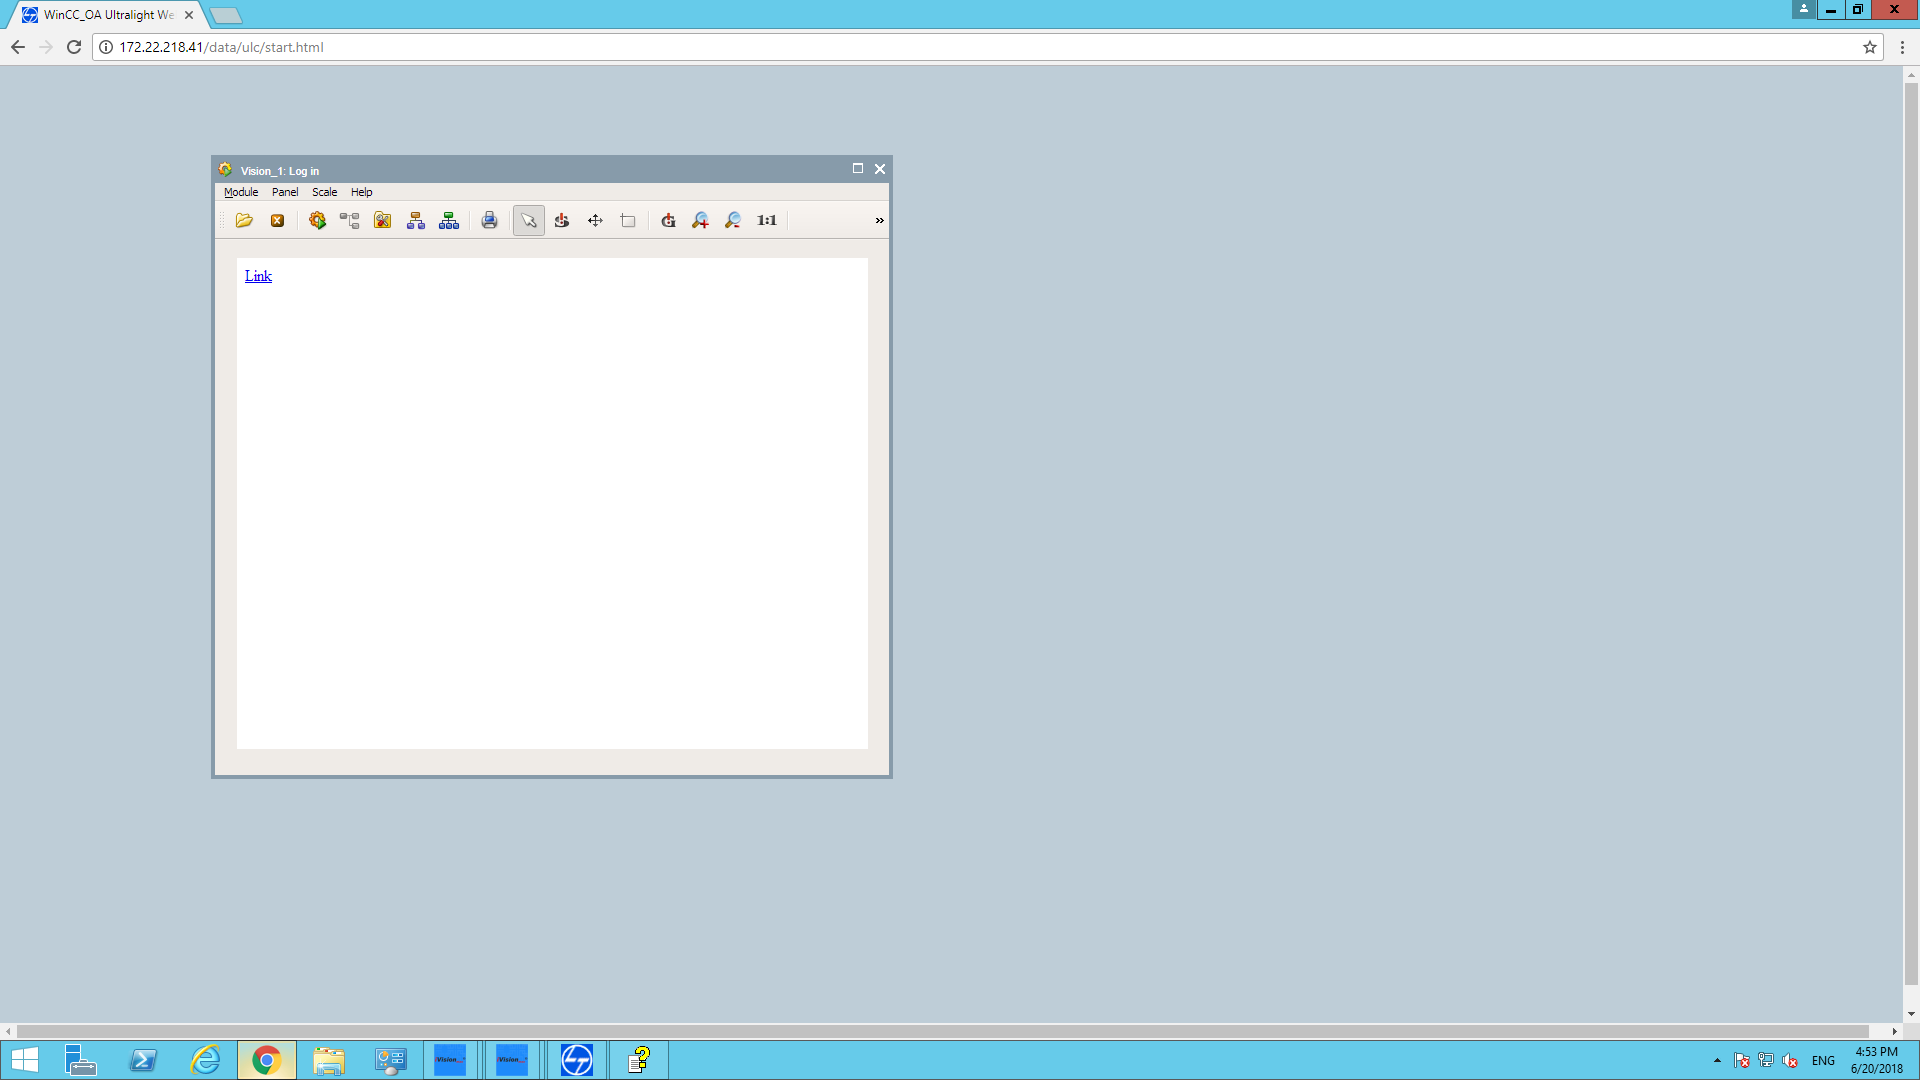This screenshot has width=1920, height=1080.
Task: Click the Link hyperlink in panel
Action: pyautogui.click(x=258, y=276)
